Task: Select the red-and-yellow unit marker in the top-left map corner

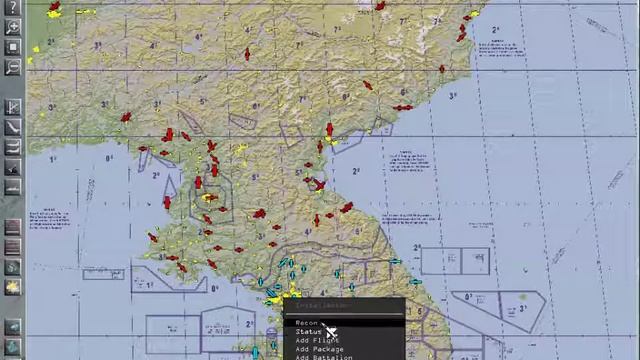Action: click(x=54, y=10)
